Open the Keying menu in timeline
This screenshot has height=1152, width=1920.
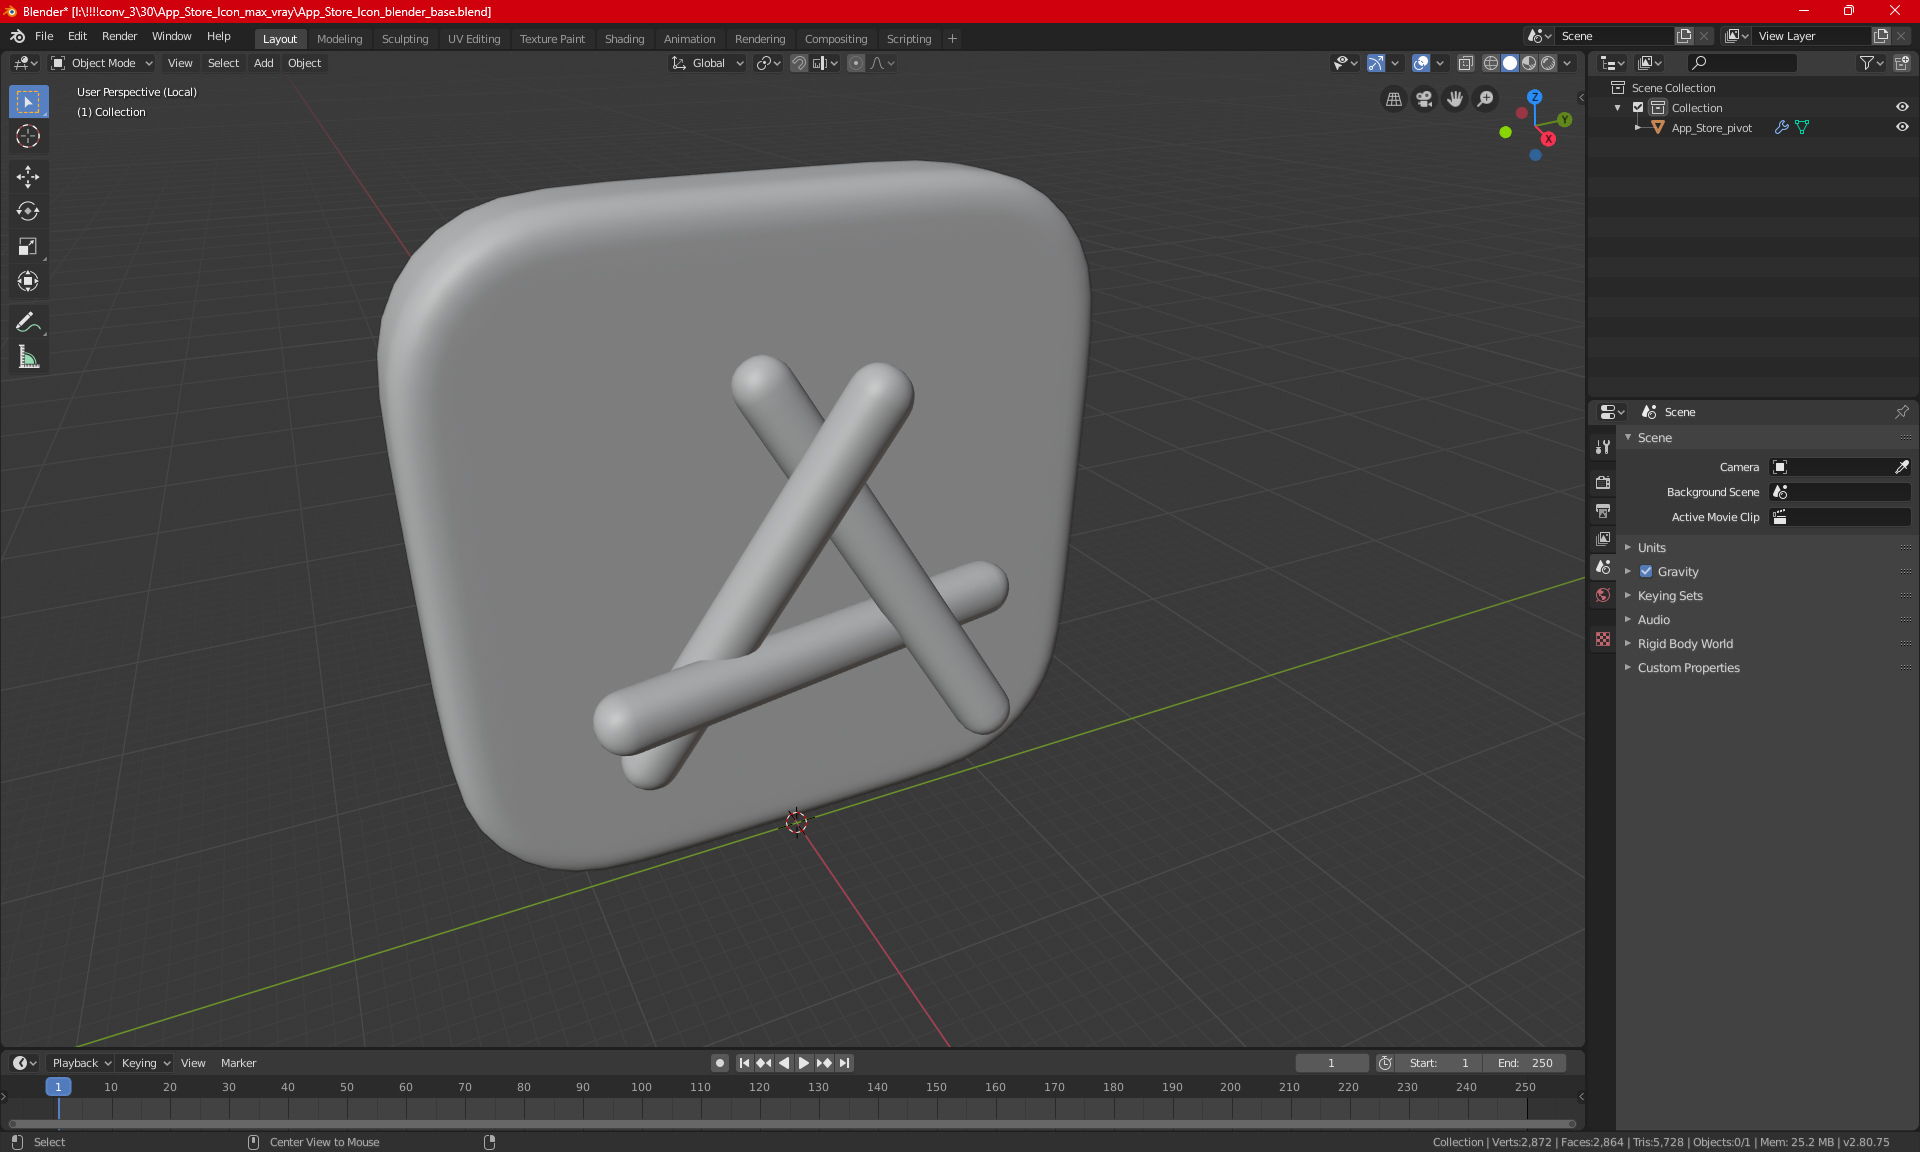[x=145, y=1063]
